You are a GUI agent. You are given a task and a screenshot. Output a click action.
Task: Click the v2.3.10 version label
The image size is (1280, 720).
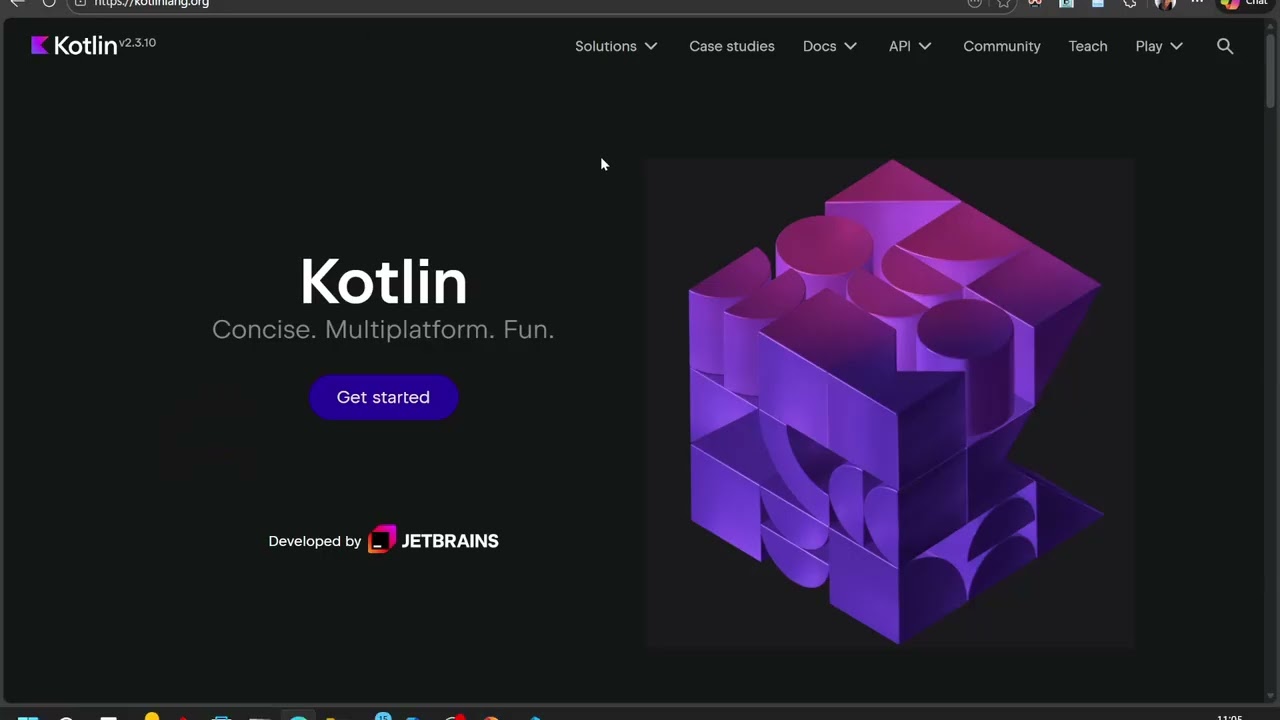138,43
